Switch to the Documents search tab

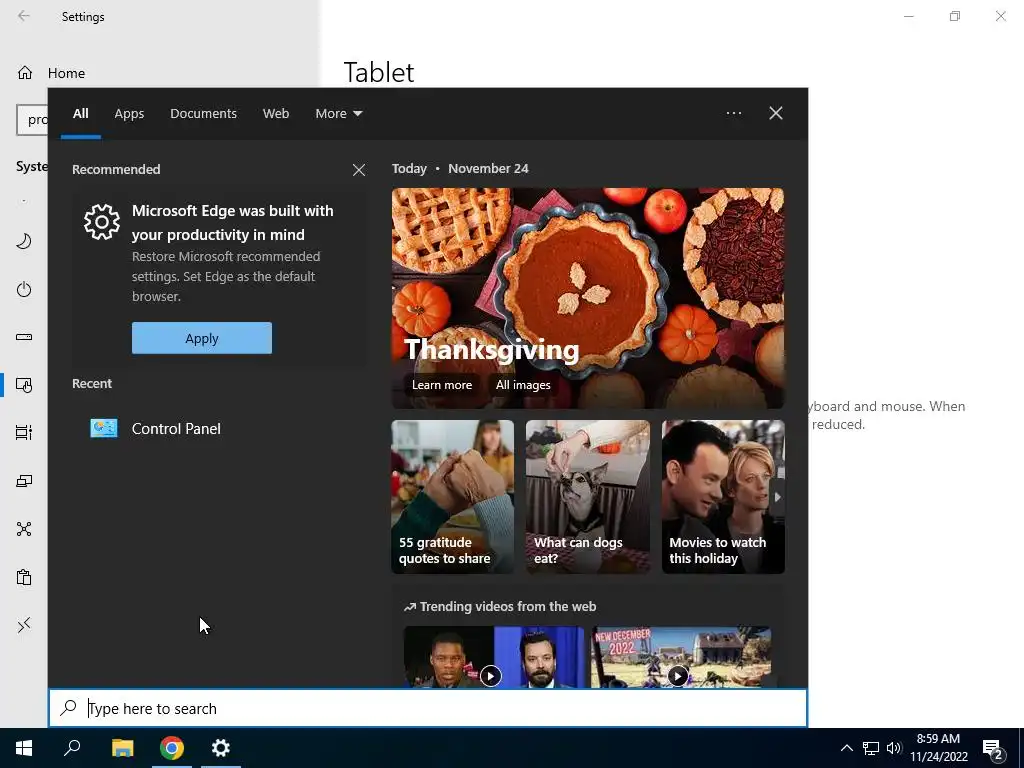203,114
